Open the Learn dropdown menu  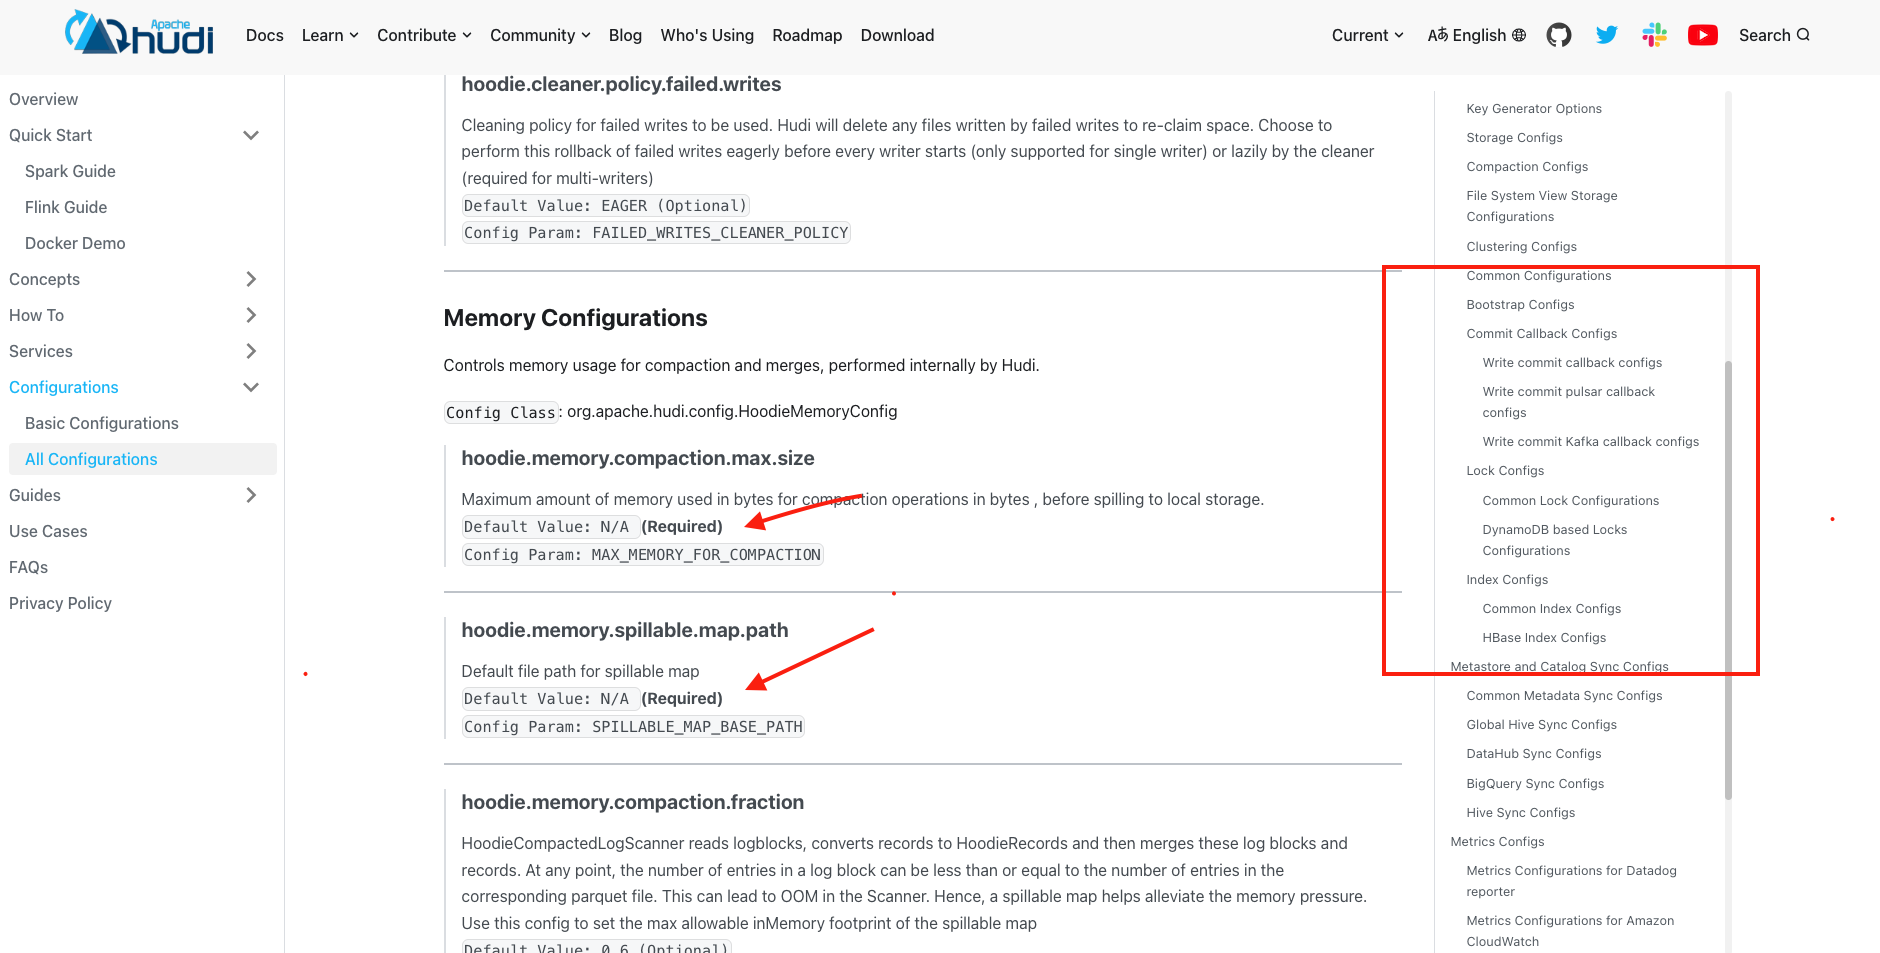pos(330,35)
